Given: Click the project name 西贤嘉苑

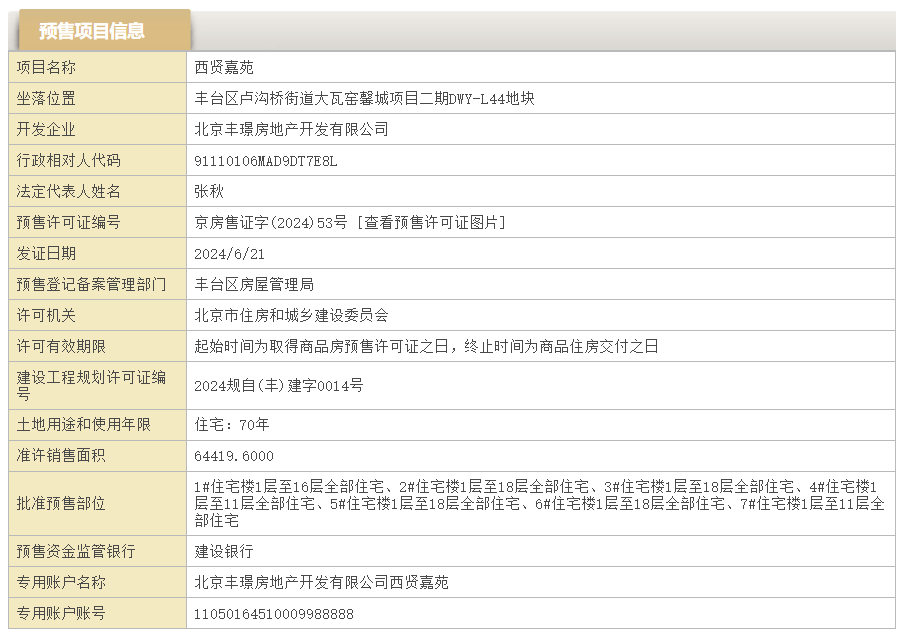Looking at the screenshot, I should pos(224,67).
